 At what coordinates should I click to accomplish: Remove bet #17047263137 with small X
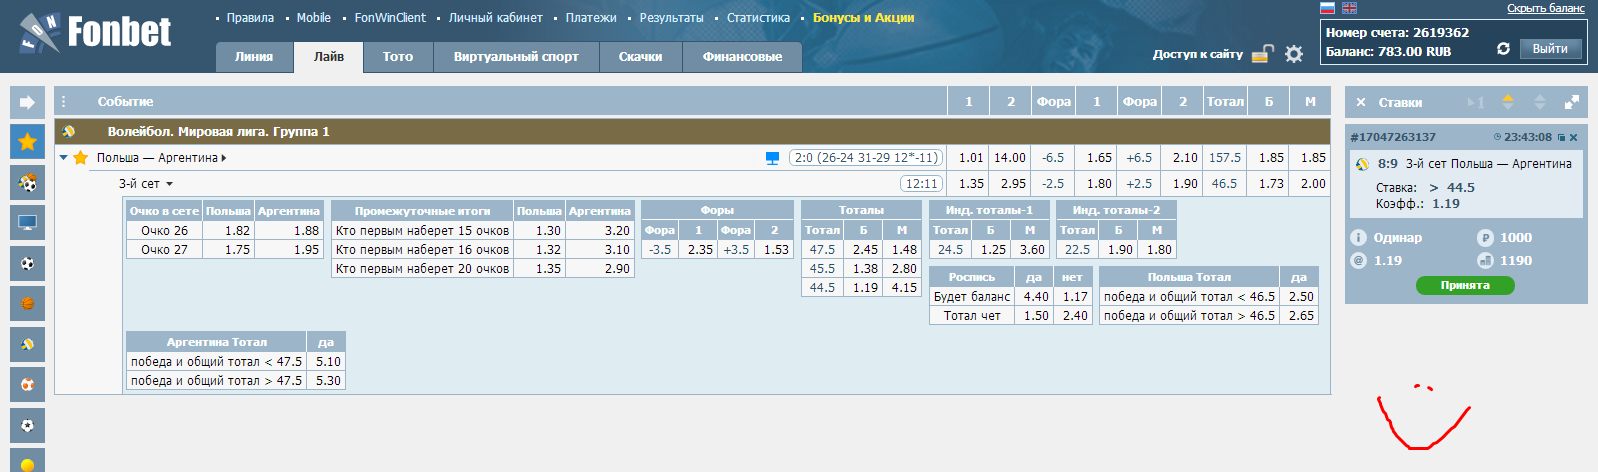point(1573,137)
